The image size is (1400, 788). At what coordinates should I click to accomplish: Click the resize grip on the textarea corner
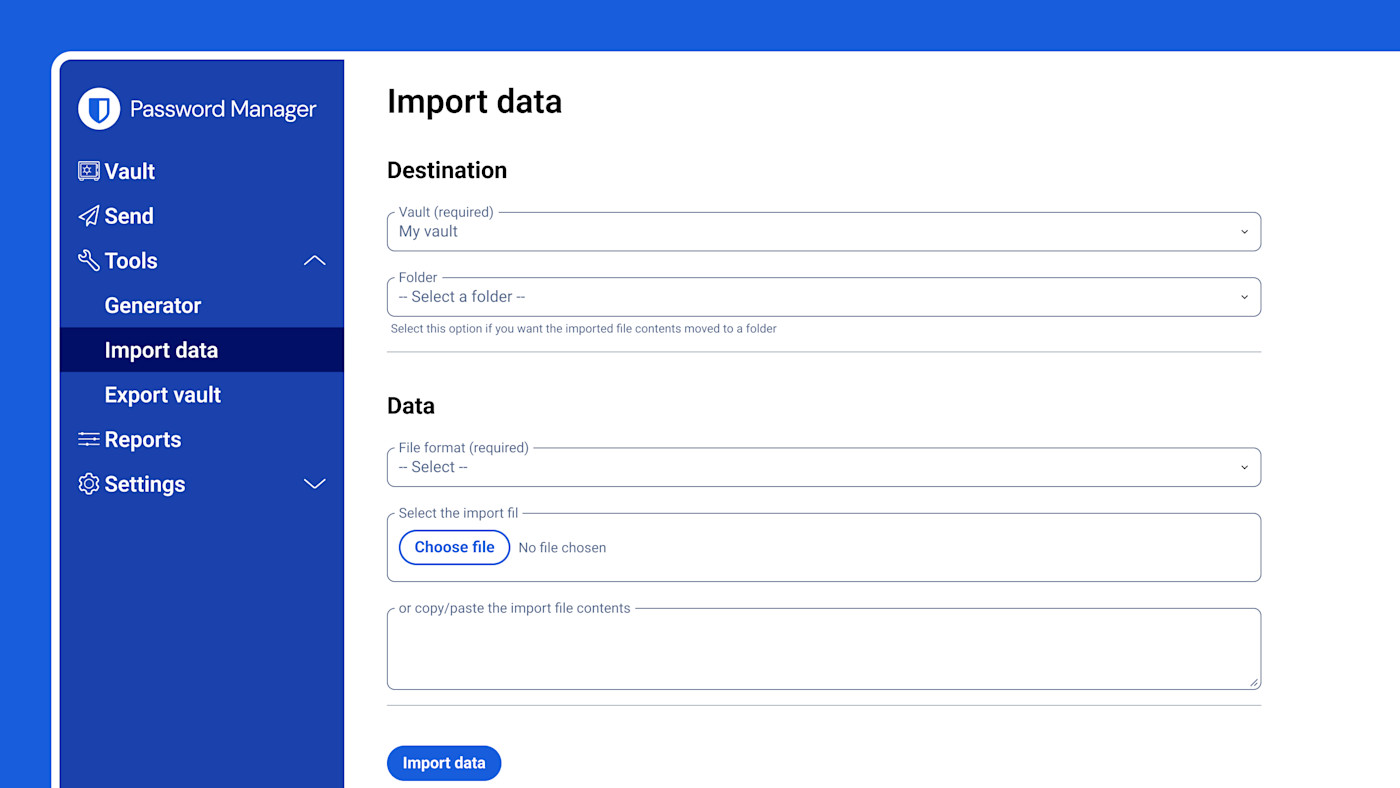pyautogui.click(x=1253, y=682)
